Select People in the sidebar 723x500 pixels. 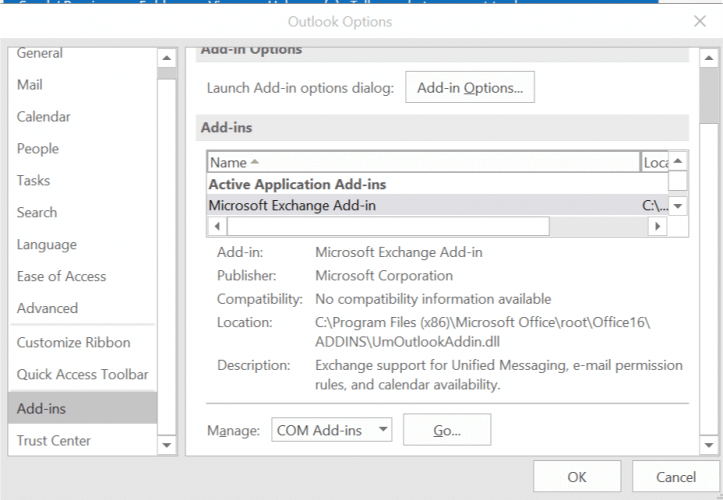(82, 149)
